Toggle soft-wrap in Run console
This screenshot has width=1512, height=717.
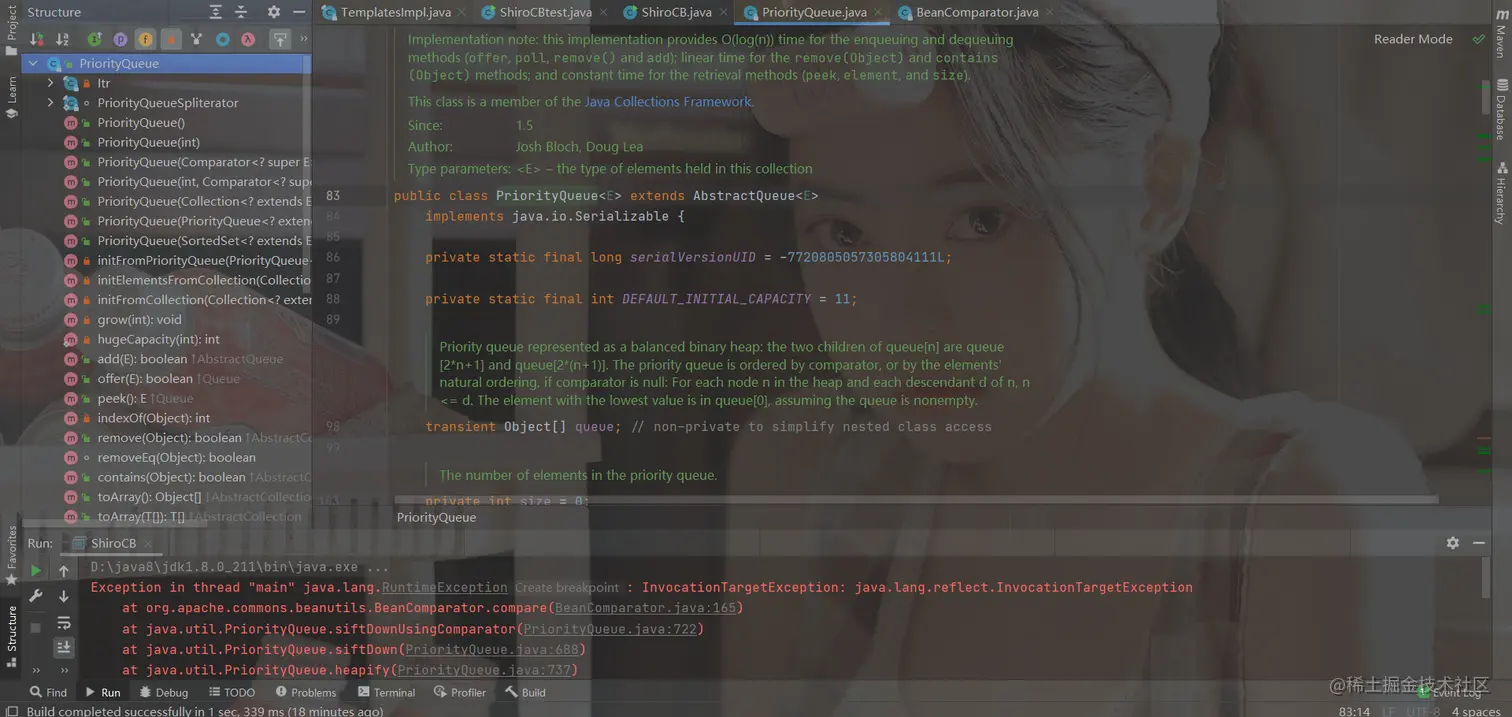pos(63,623)
